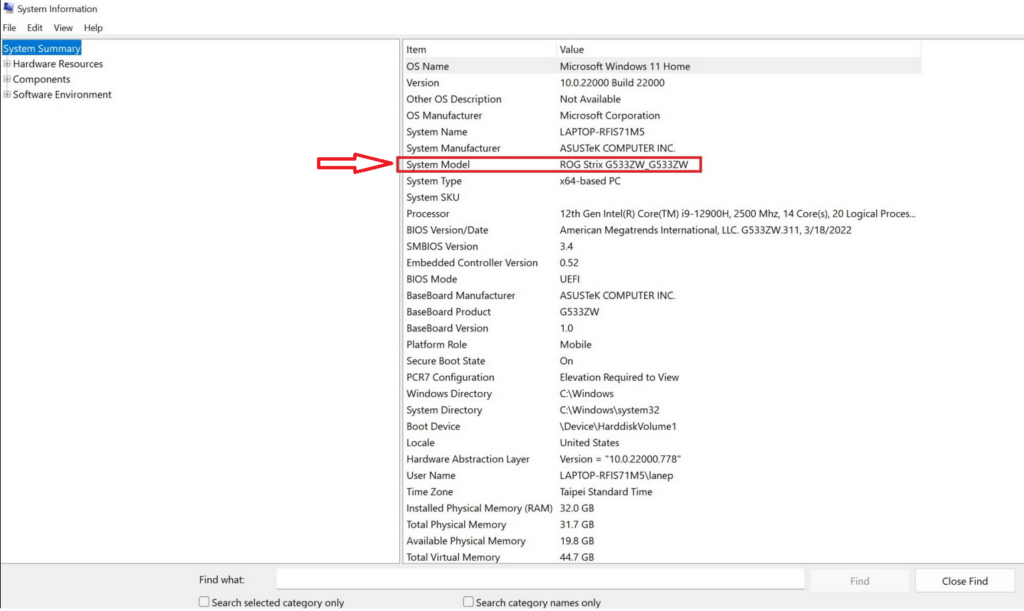This screenshot has height=611, width=1024.
Task: Open the Edit menu
Action: [x=35, y=27]
